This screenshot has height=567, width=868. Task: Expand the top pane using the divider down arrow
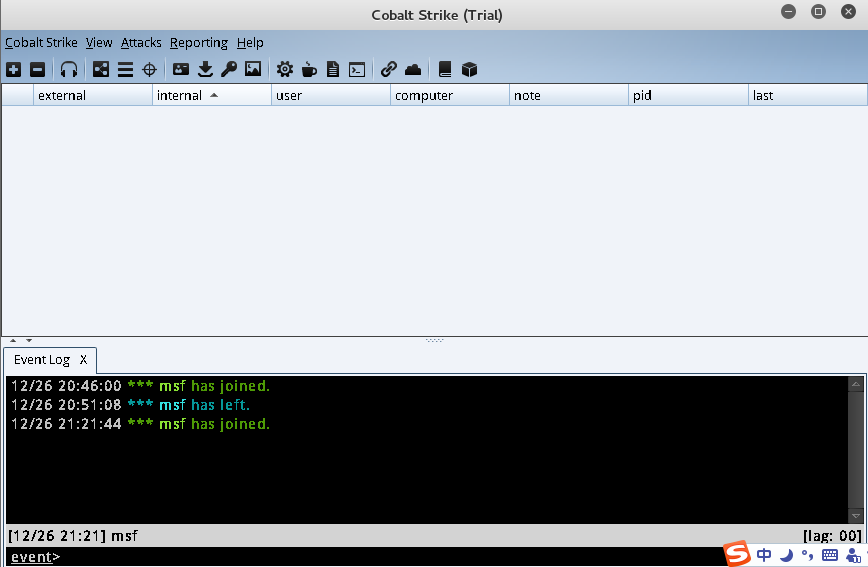[29, 341]
